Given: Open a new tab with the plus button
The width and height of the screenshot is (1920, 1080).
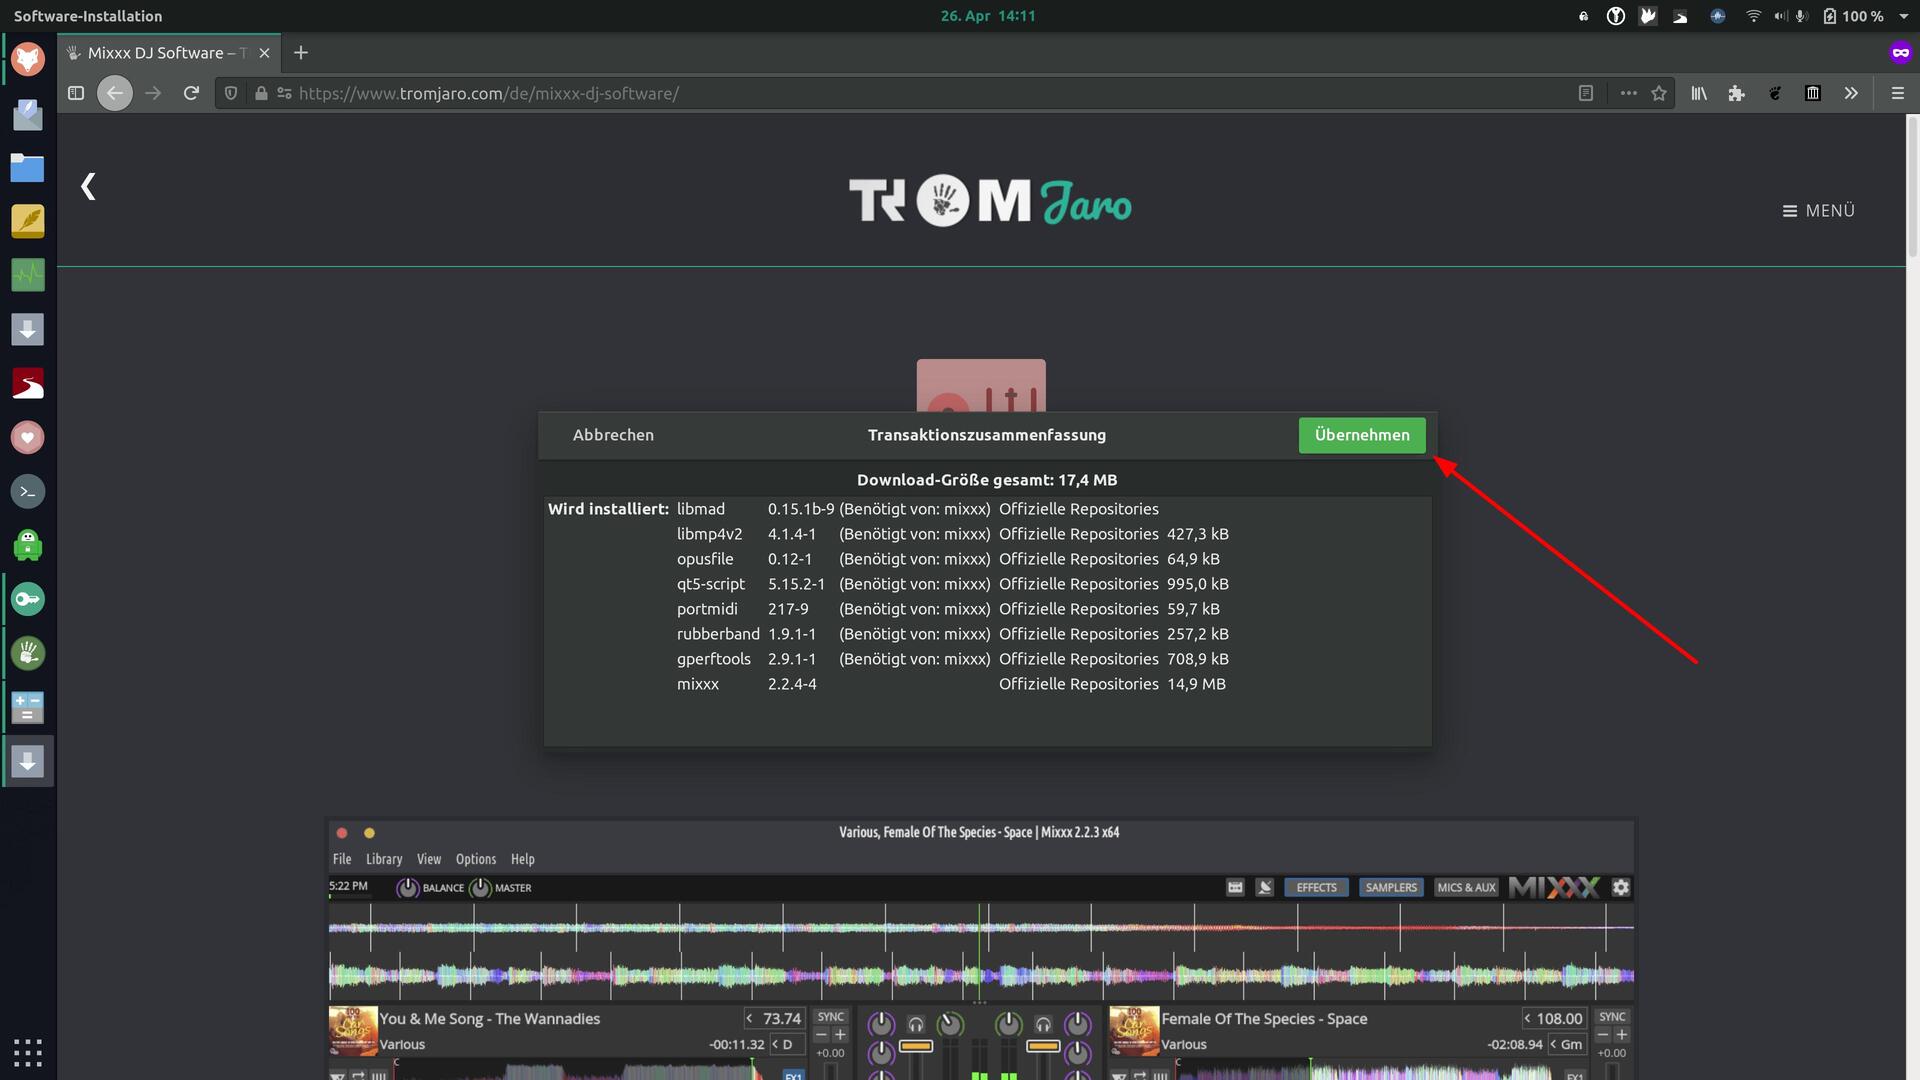Looking at the screenshot, I should pos(301,53).
